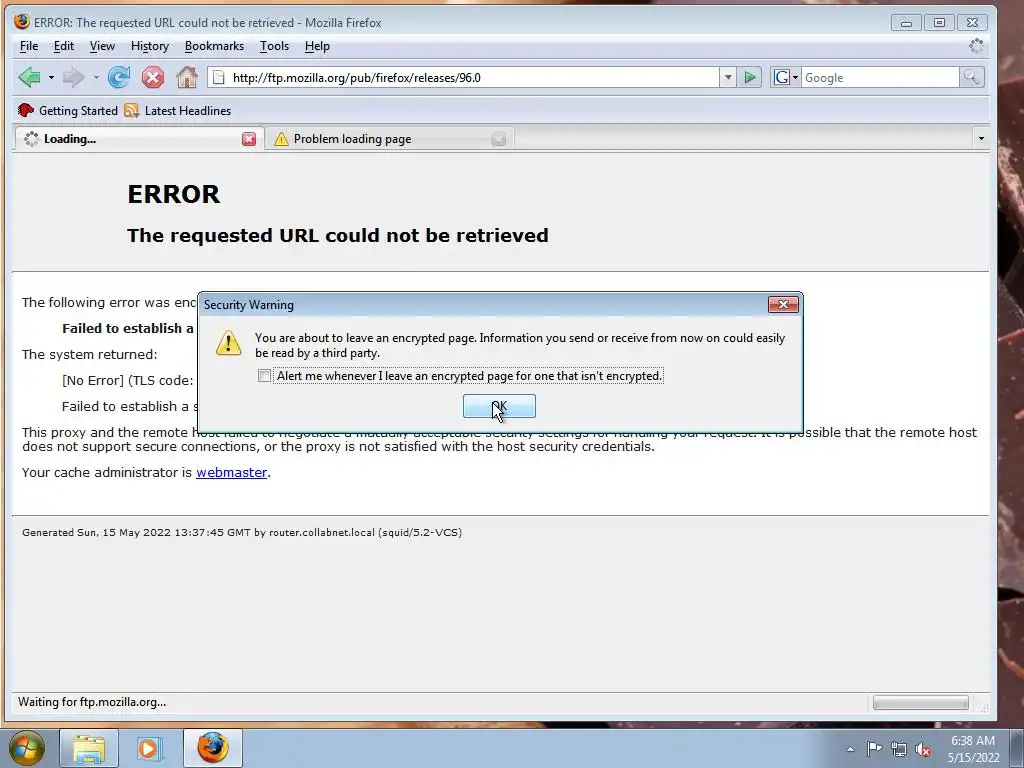The width and height of the screenshot is (1024, 768).
Task: Open the Edit menu
Action: [x=63, y=46]
